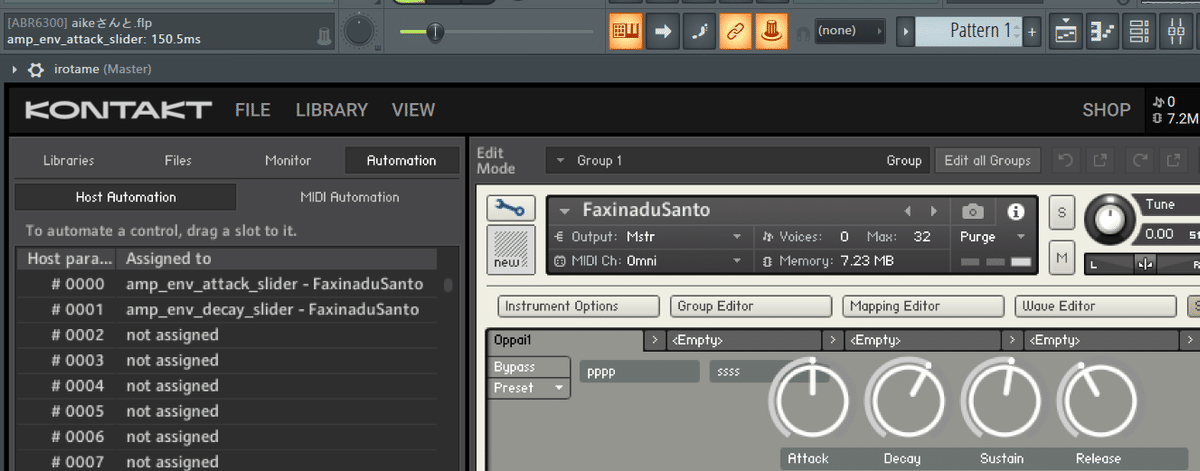The image size is (1200, 471).
Task: Switch to Libraries tab
Action: click(69, 160)
